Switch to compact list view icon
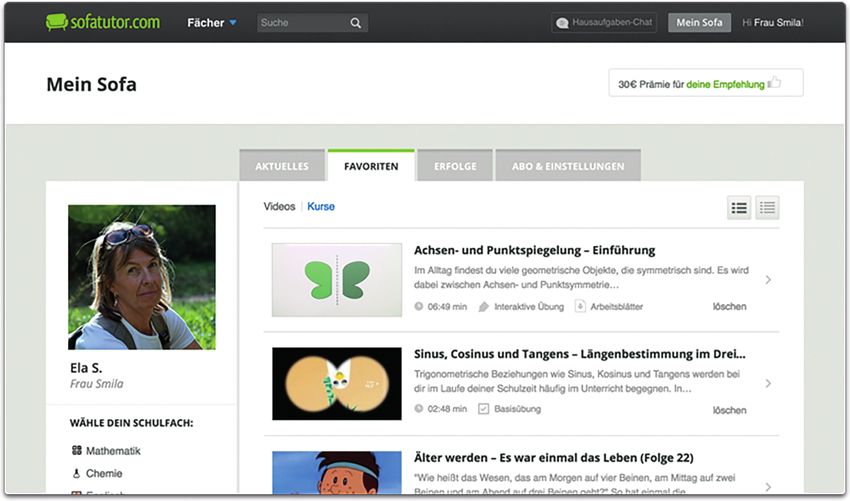850x501 pixels. point(767,208)
